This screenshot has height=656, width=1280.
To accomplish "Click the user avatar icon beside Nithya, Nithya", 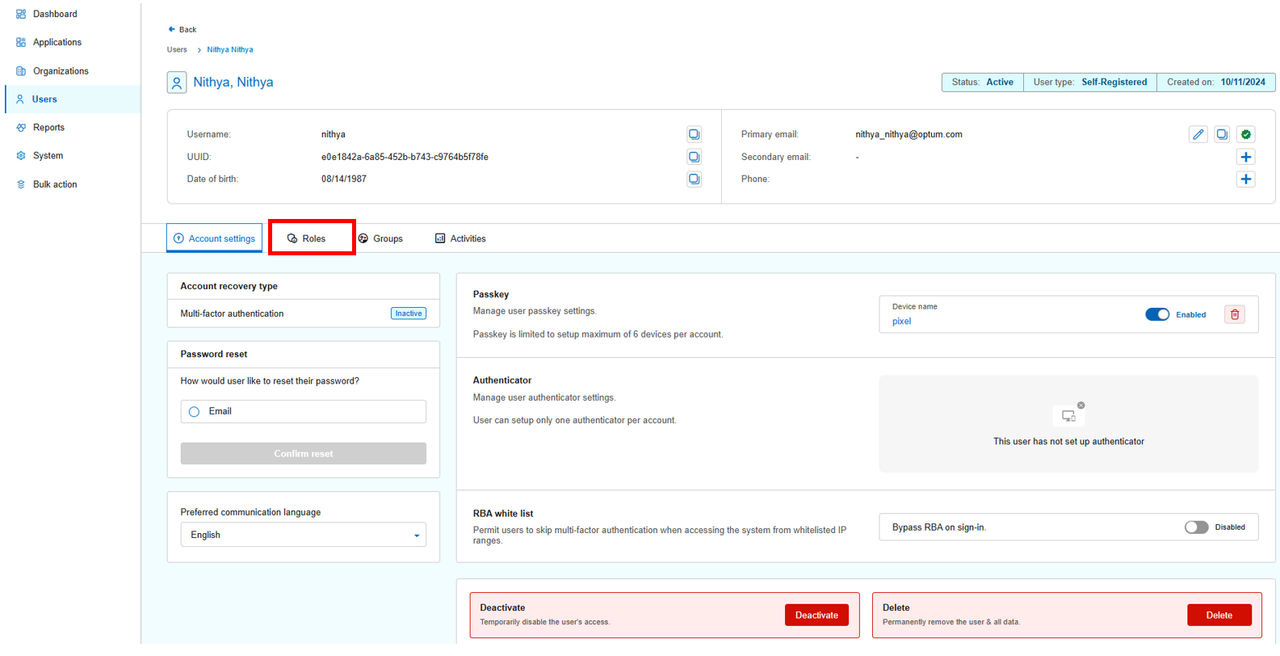I will 177,82.
